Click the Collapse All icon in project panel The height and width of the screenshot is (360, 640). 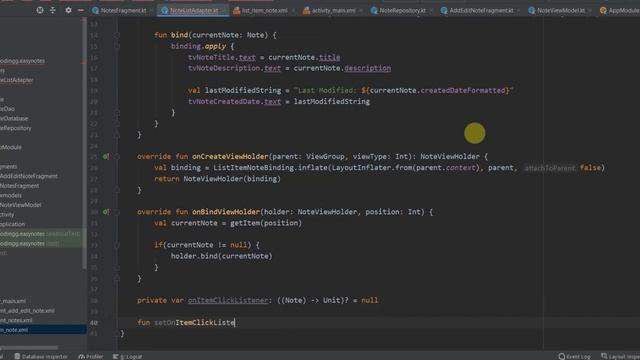53,10
